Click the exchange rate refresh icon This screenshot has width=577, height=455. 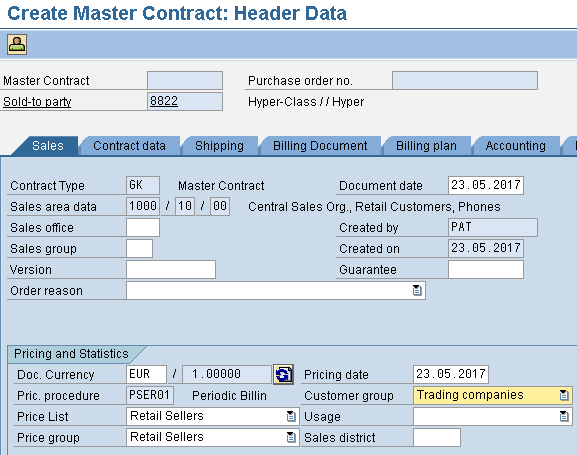click(x=283, y=374)
